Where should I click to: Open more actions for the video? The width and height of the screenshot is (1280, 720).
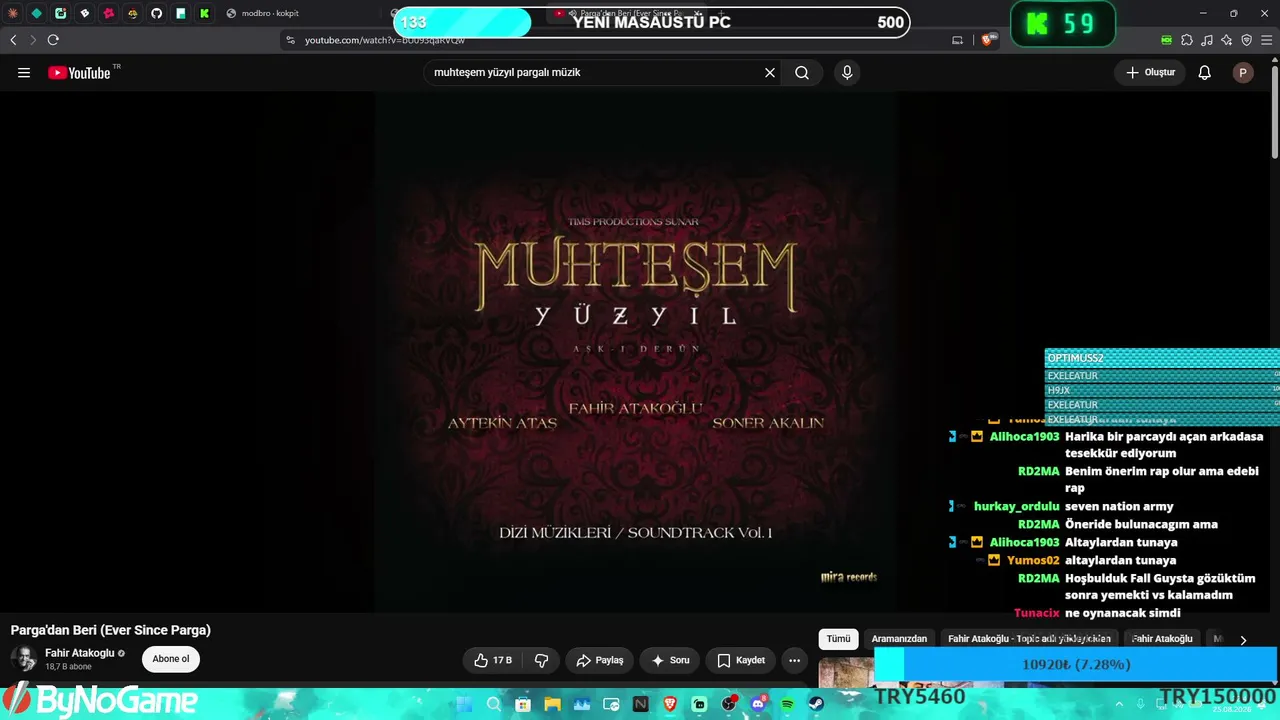(x=794, y=660)
